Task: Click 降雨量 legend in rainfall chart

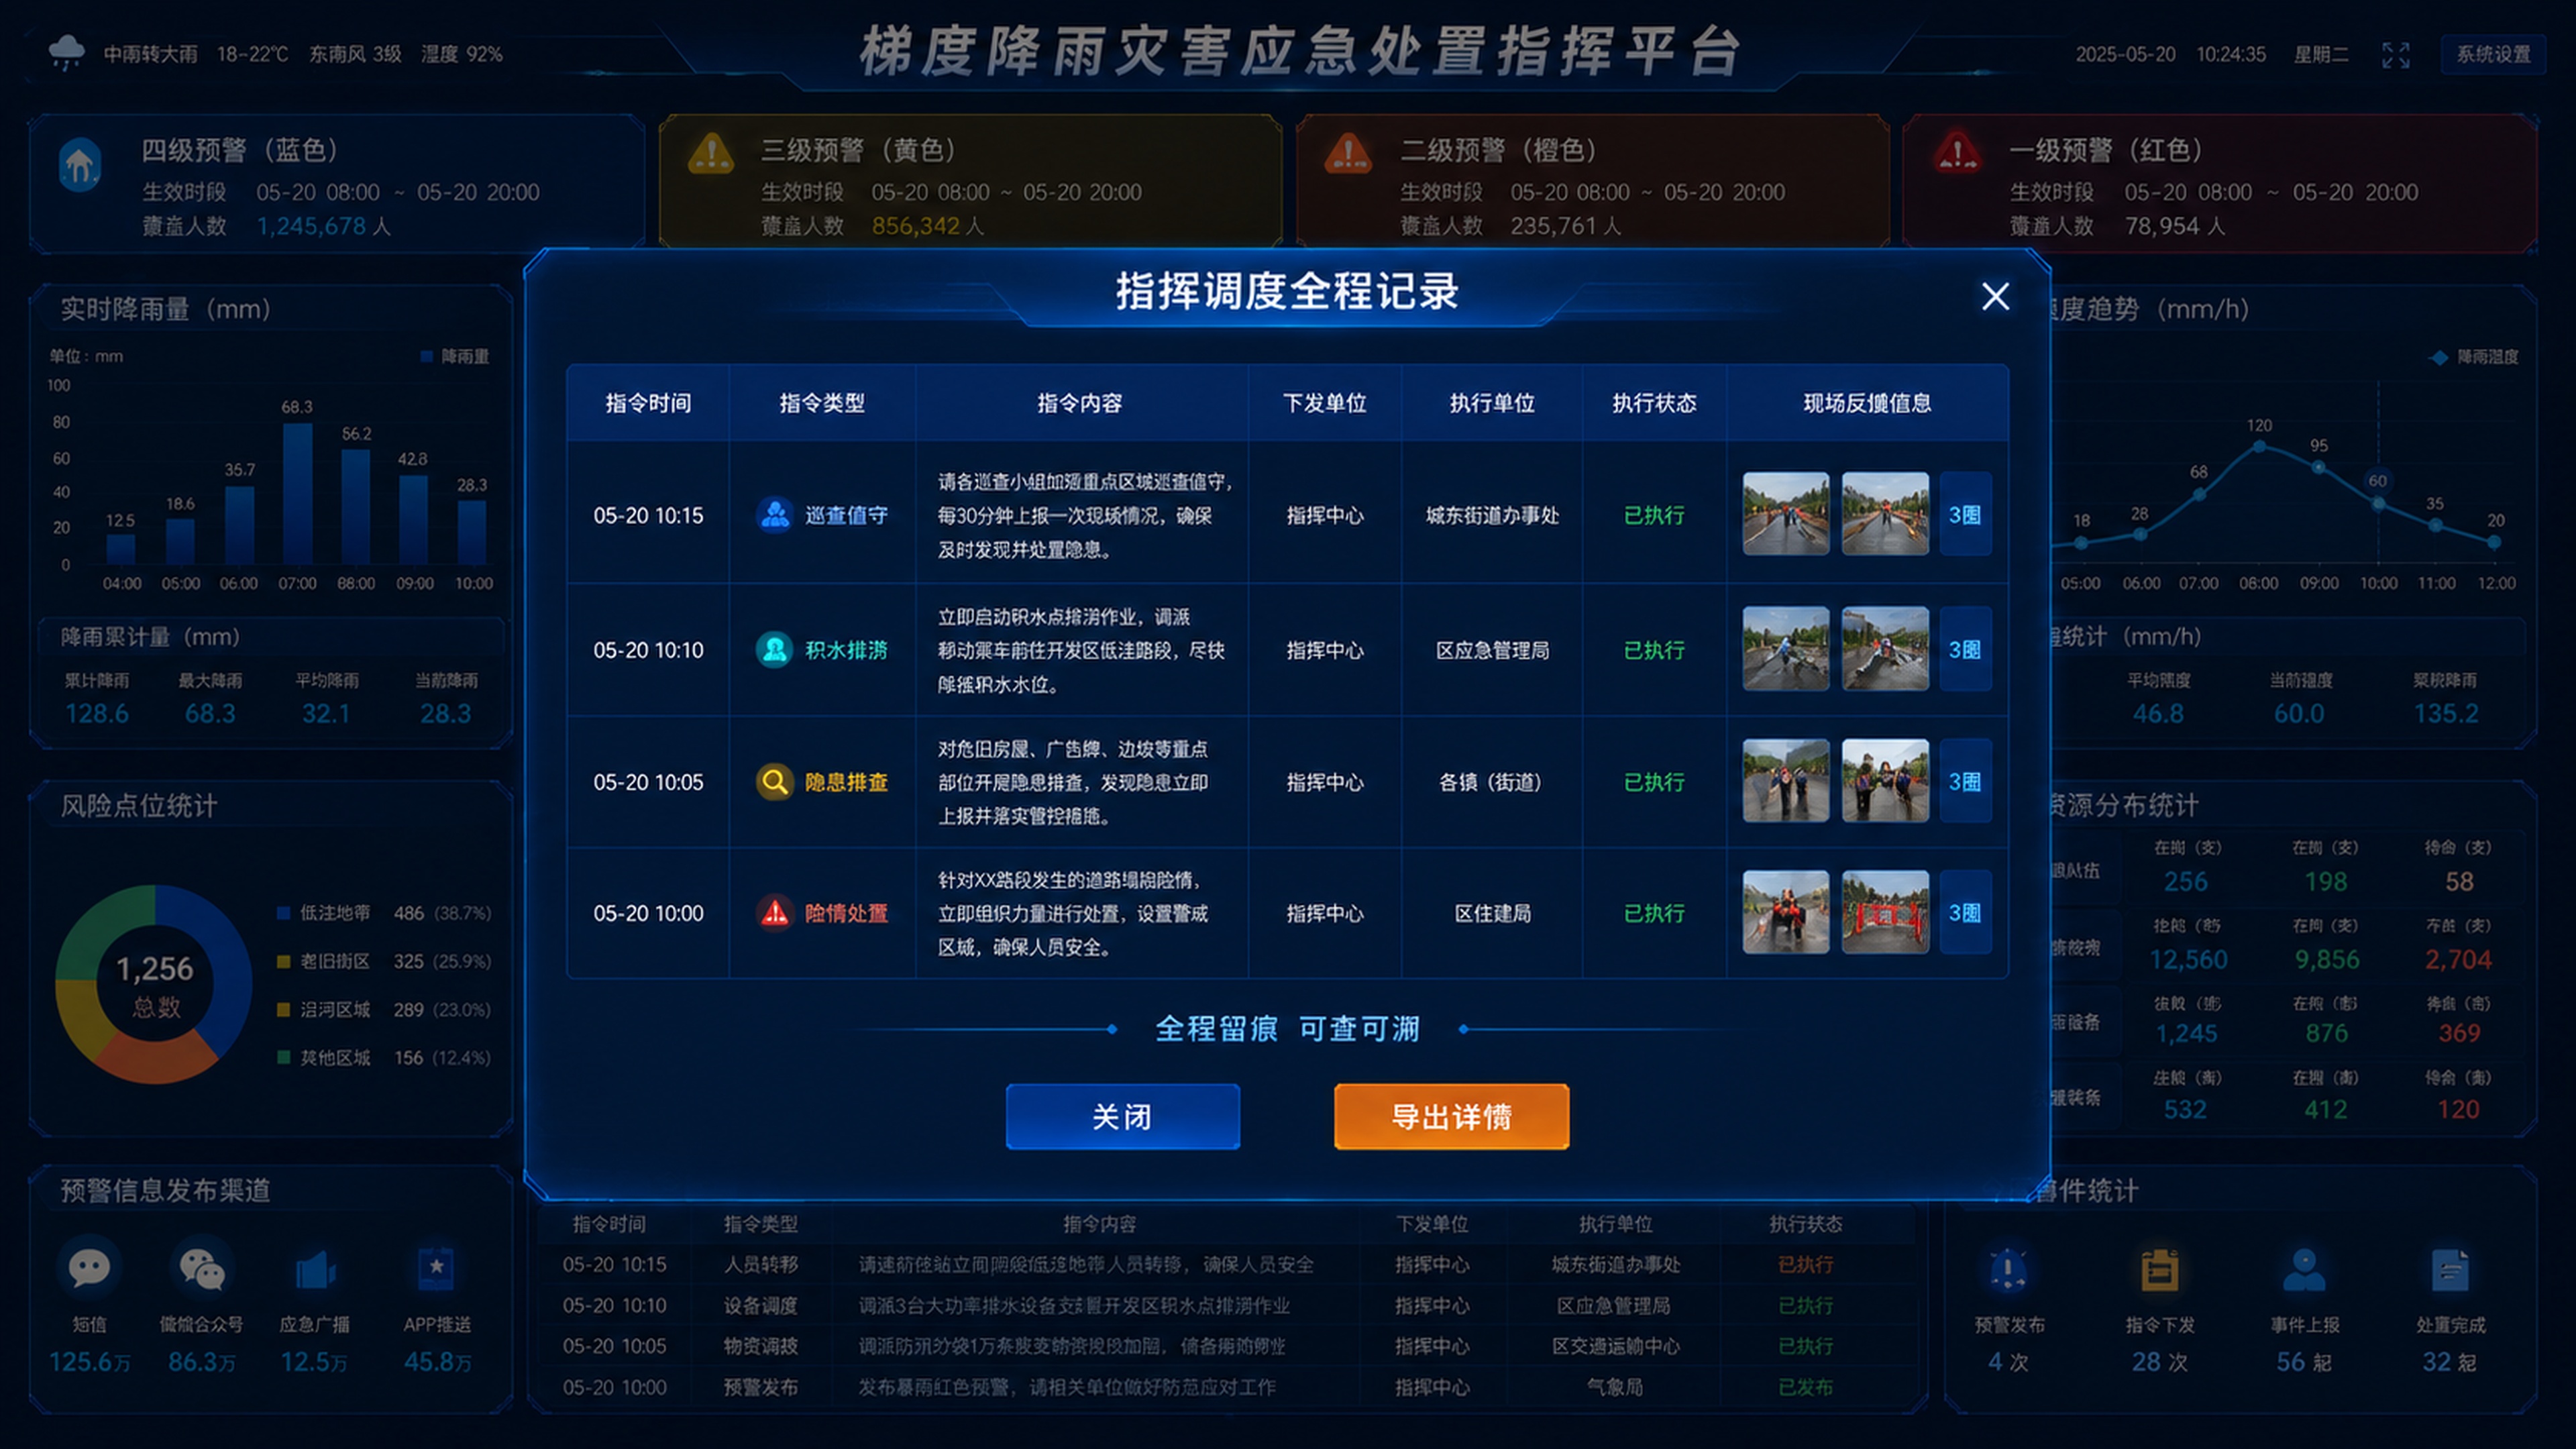Action: pyautogui.click(x=455, y=356)
